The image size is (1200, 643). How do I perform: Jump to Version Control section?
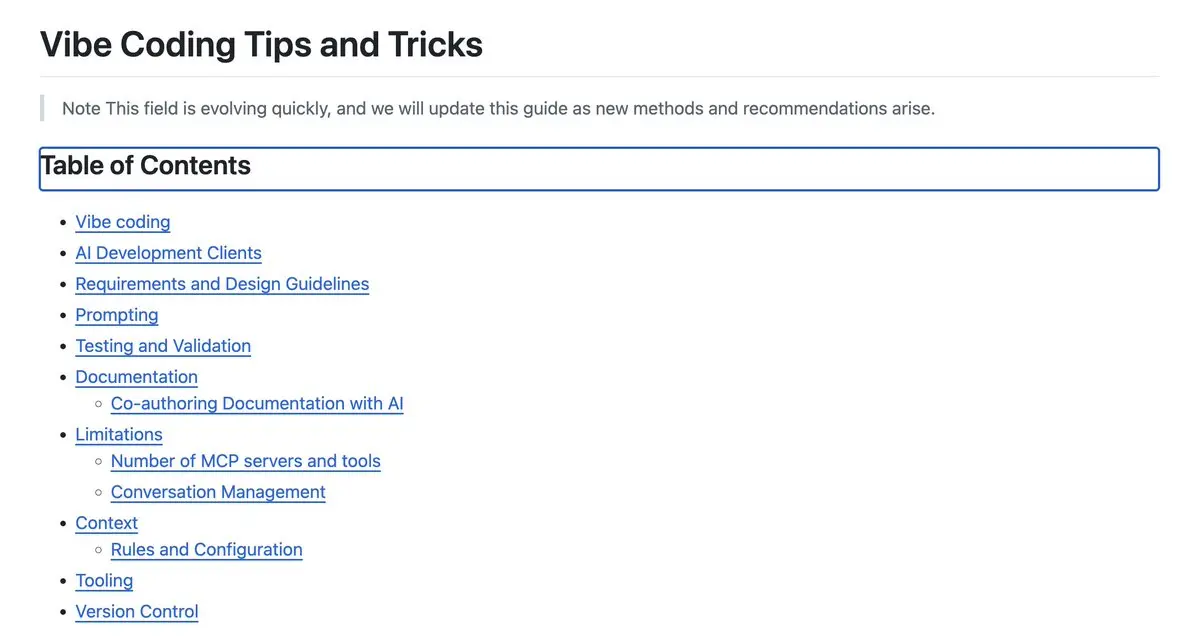click(x=137, y=613)
